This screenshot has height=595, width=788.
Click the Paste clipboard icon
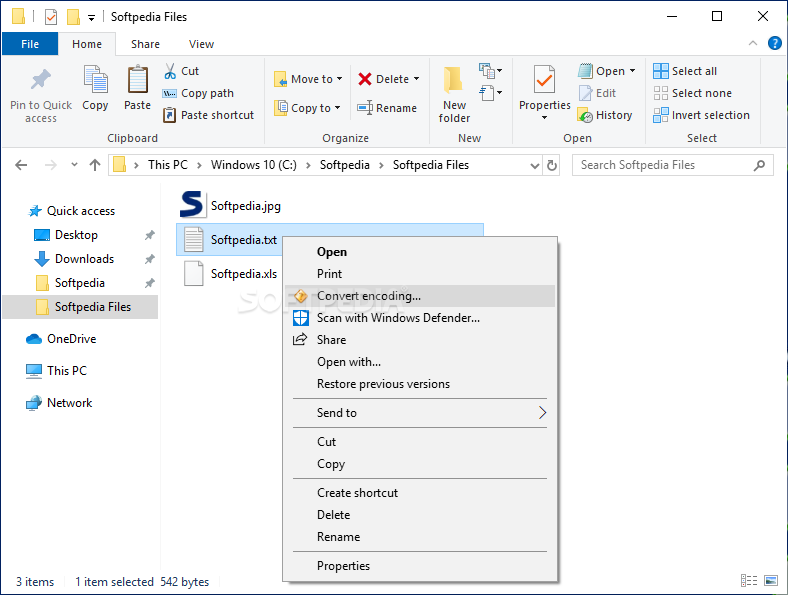(x=137, y=79)
